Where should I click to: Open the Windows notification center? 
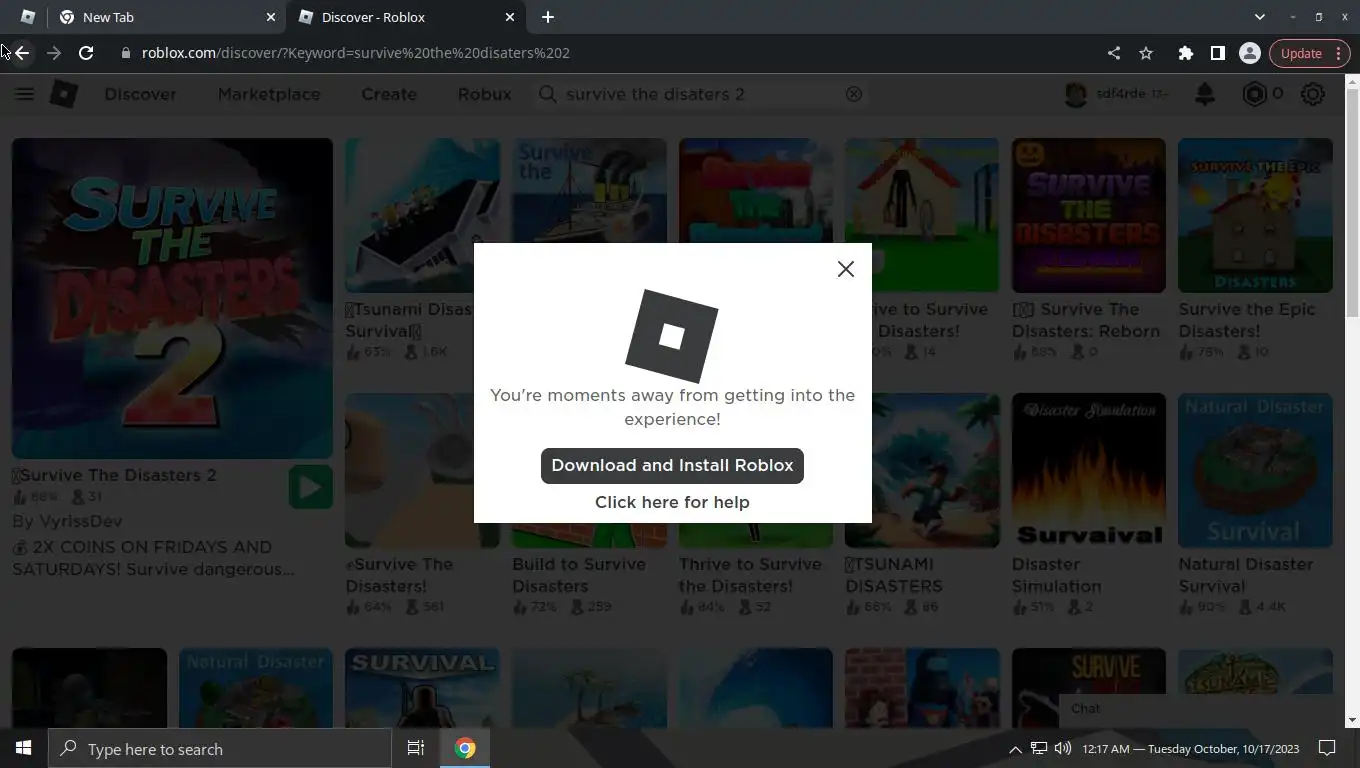point(1327,748)
